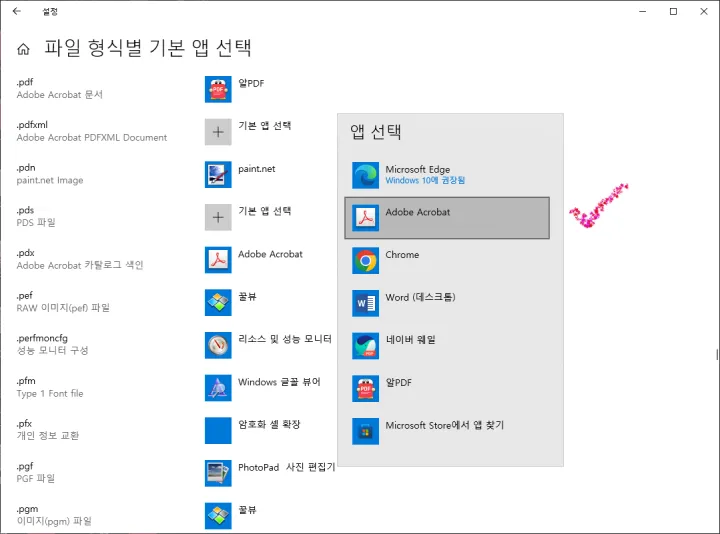Click 암호화 셸 확장 label
The height and width of the screenshot is (534, 720).
pos(269,425)
